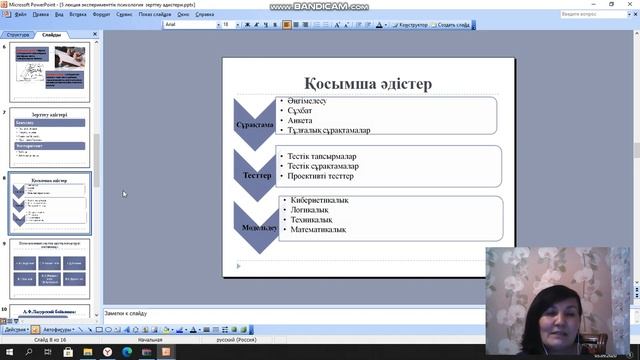Decrease indent level
Screen dimensions: 640x360
tap(359, 25)
